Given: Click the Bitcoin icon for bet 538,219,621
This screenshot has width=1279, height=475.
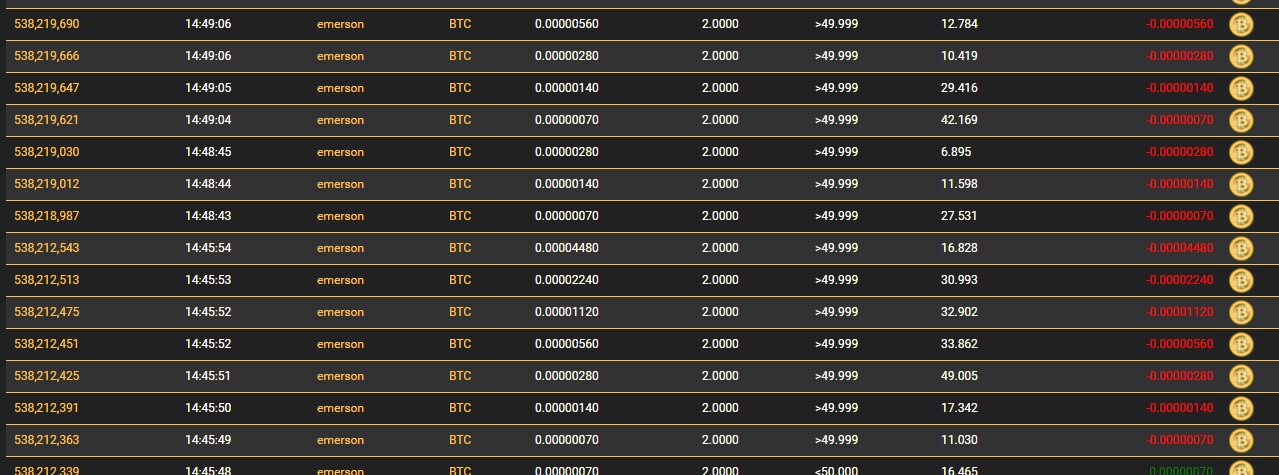Looking at the screenshot, I should point(1240,120).
